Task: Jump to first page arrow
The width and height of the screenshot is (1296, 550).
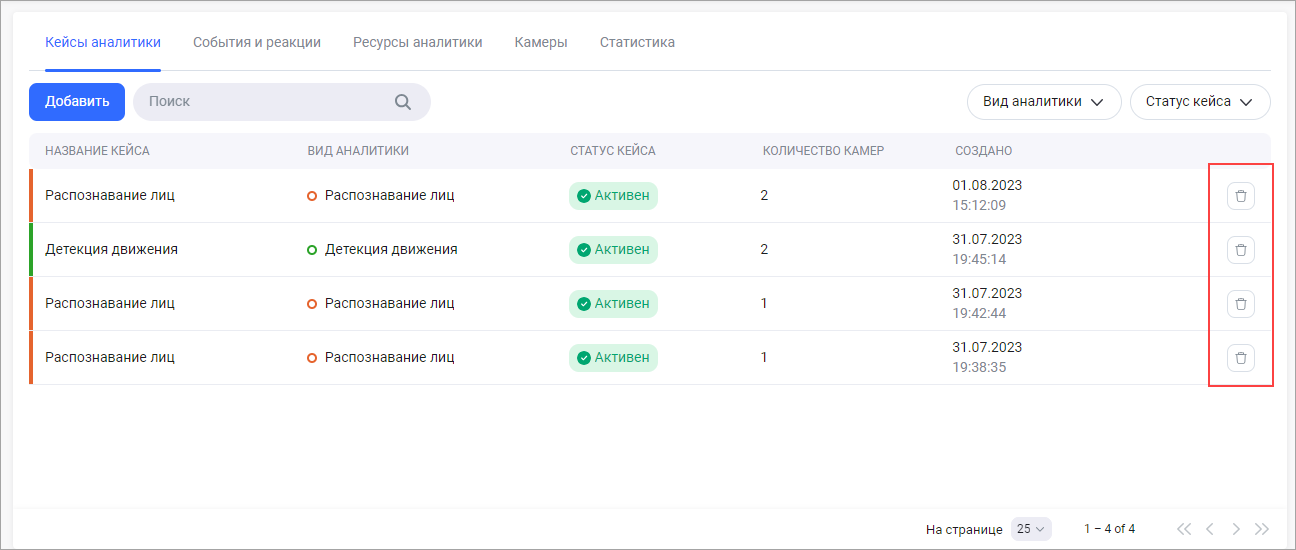Action: [x=1184, y=529]
